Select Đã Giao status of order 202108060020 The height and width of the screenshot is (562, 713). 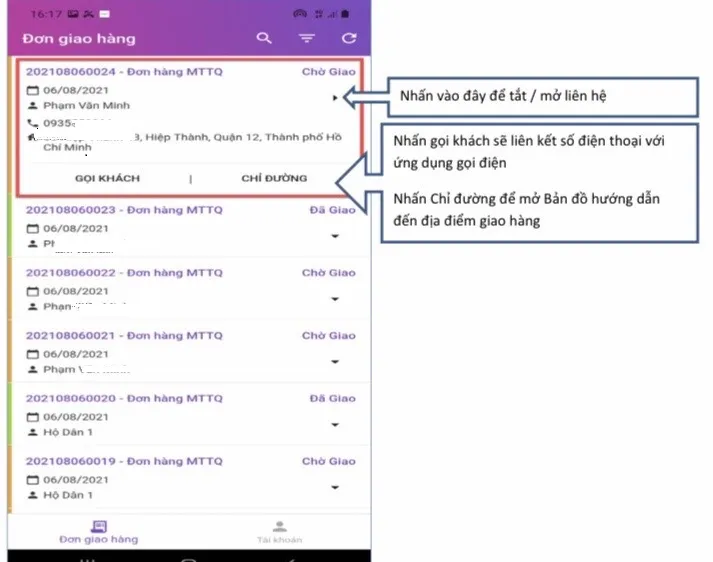332,398
